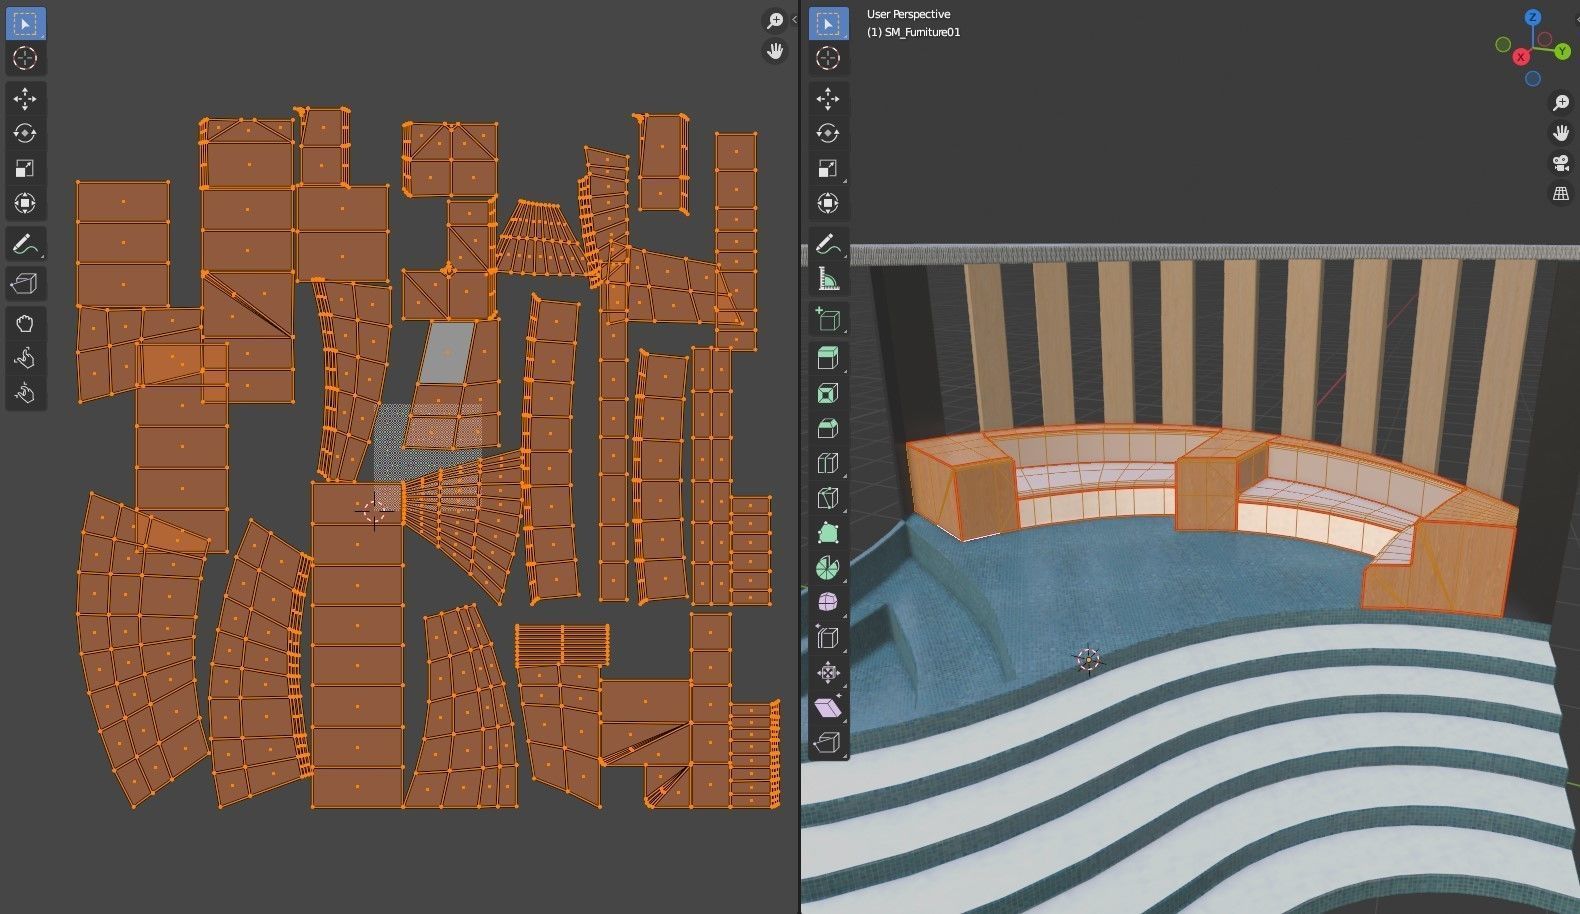This screenshot has width=1580, height=914.
Task: Activate the 3D Cursor tool in viewport
Action: pos(828,58)
